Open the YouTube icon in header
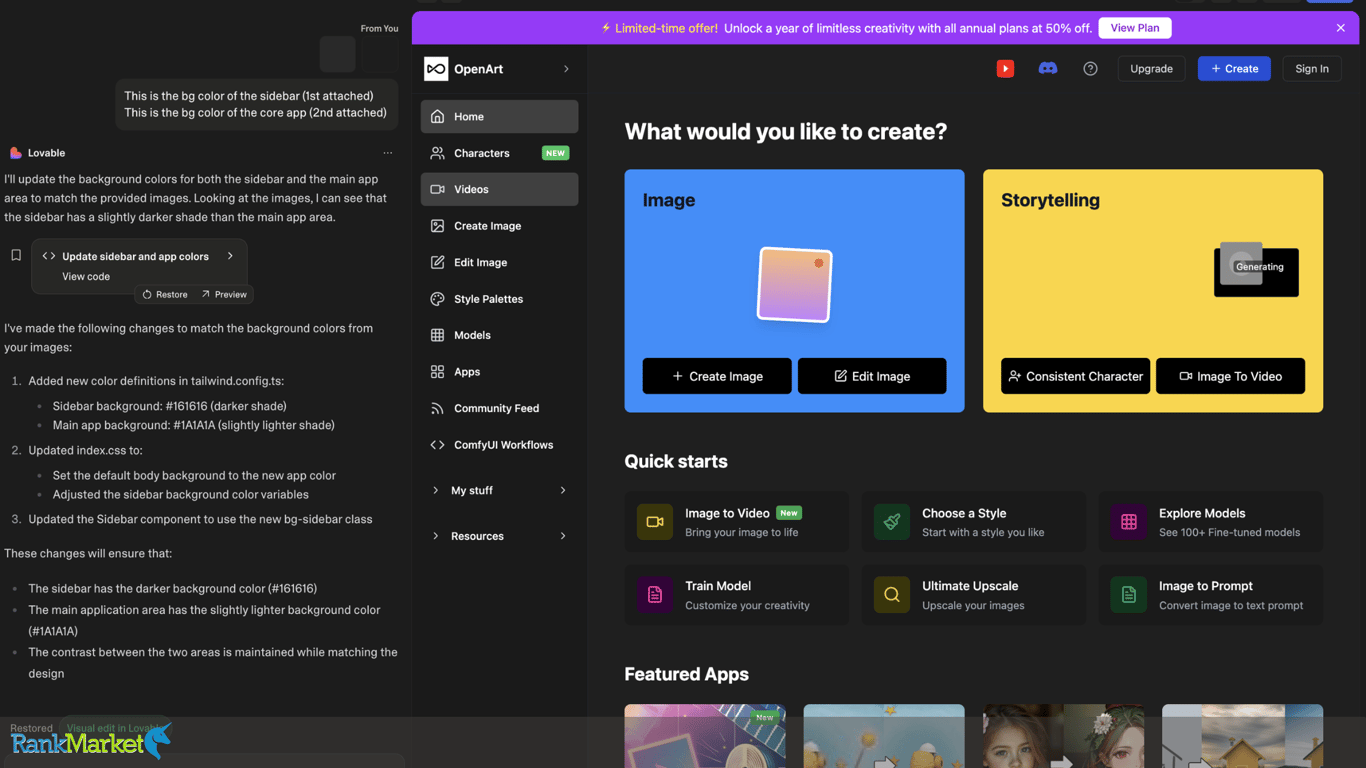The image size is (1366, 768). pos(1005,68)
